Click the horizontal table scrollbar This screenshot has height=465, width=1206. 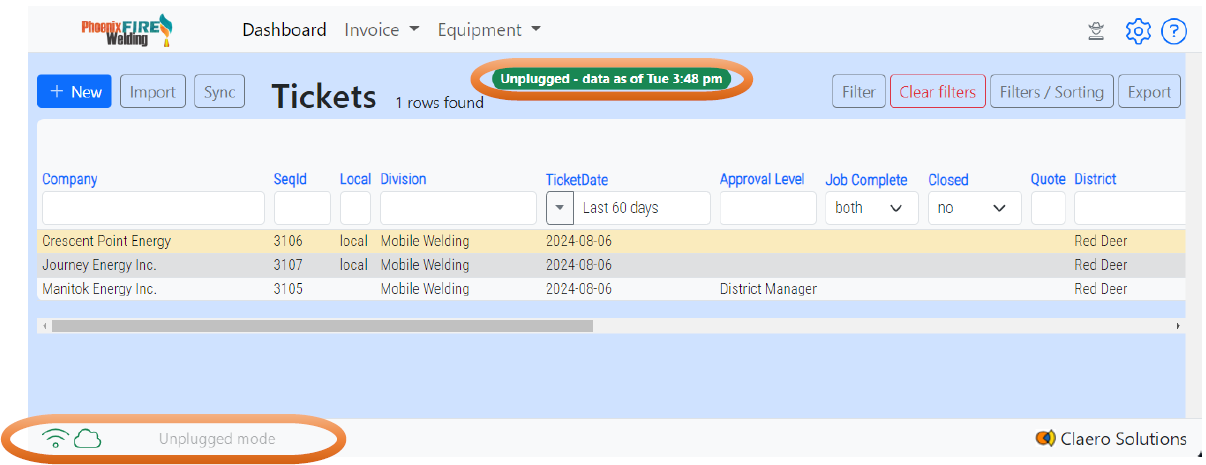(322, 326)
